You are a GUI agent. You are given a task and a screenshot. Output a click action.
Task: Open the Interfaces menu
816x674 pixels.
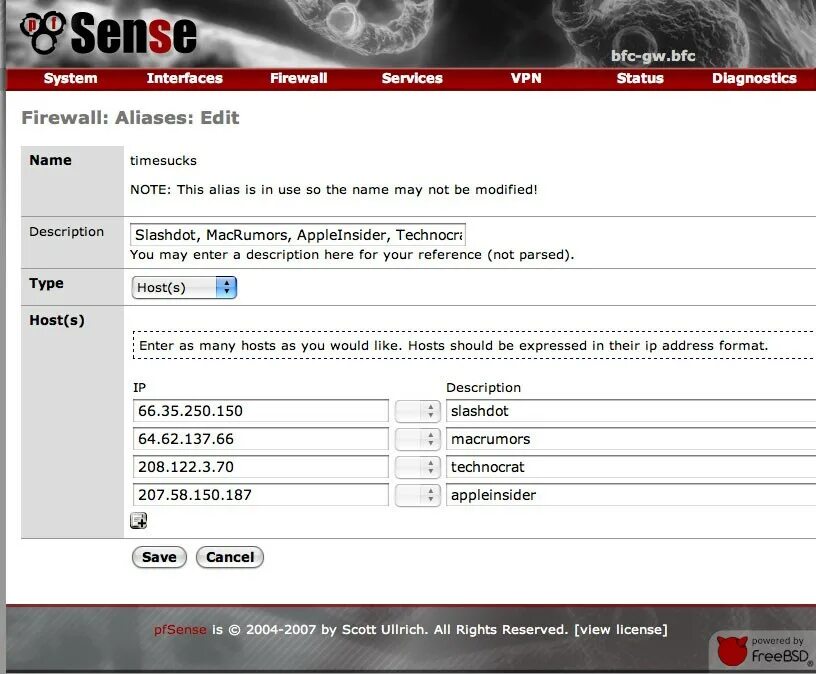tap(184, 78)
